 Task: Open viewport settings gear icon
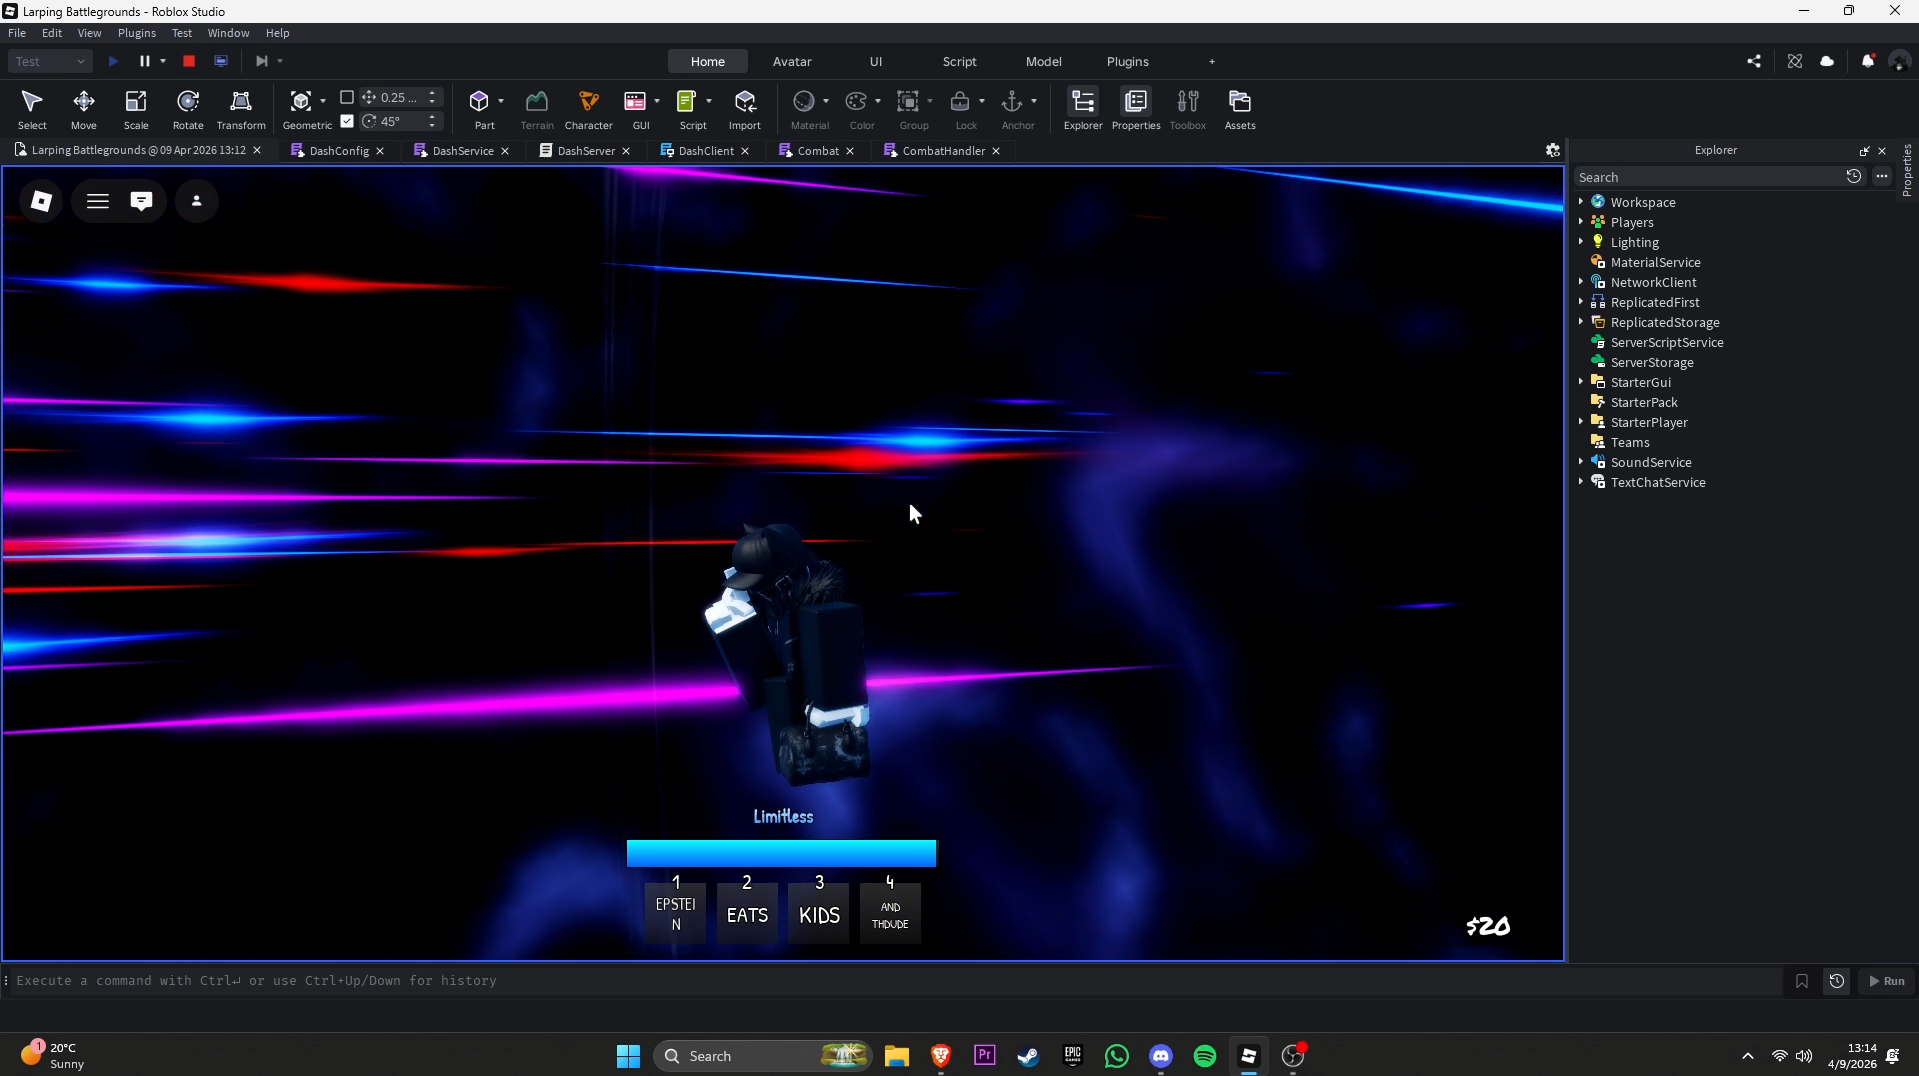[1553, 150]
